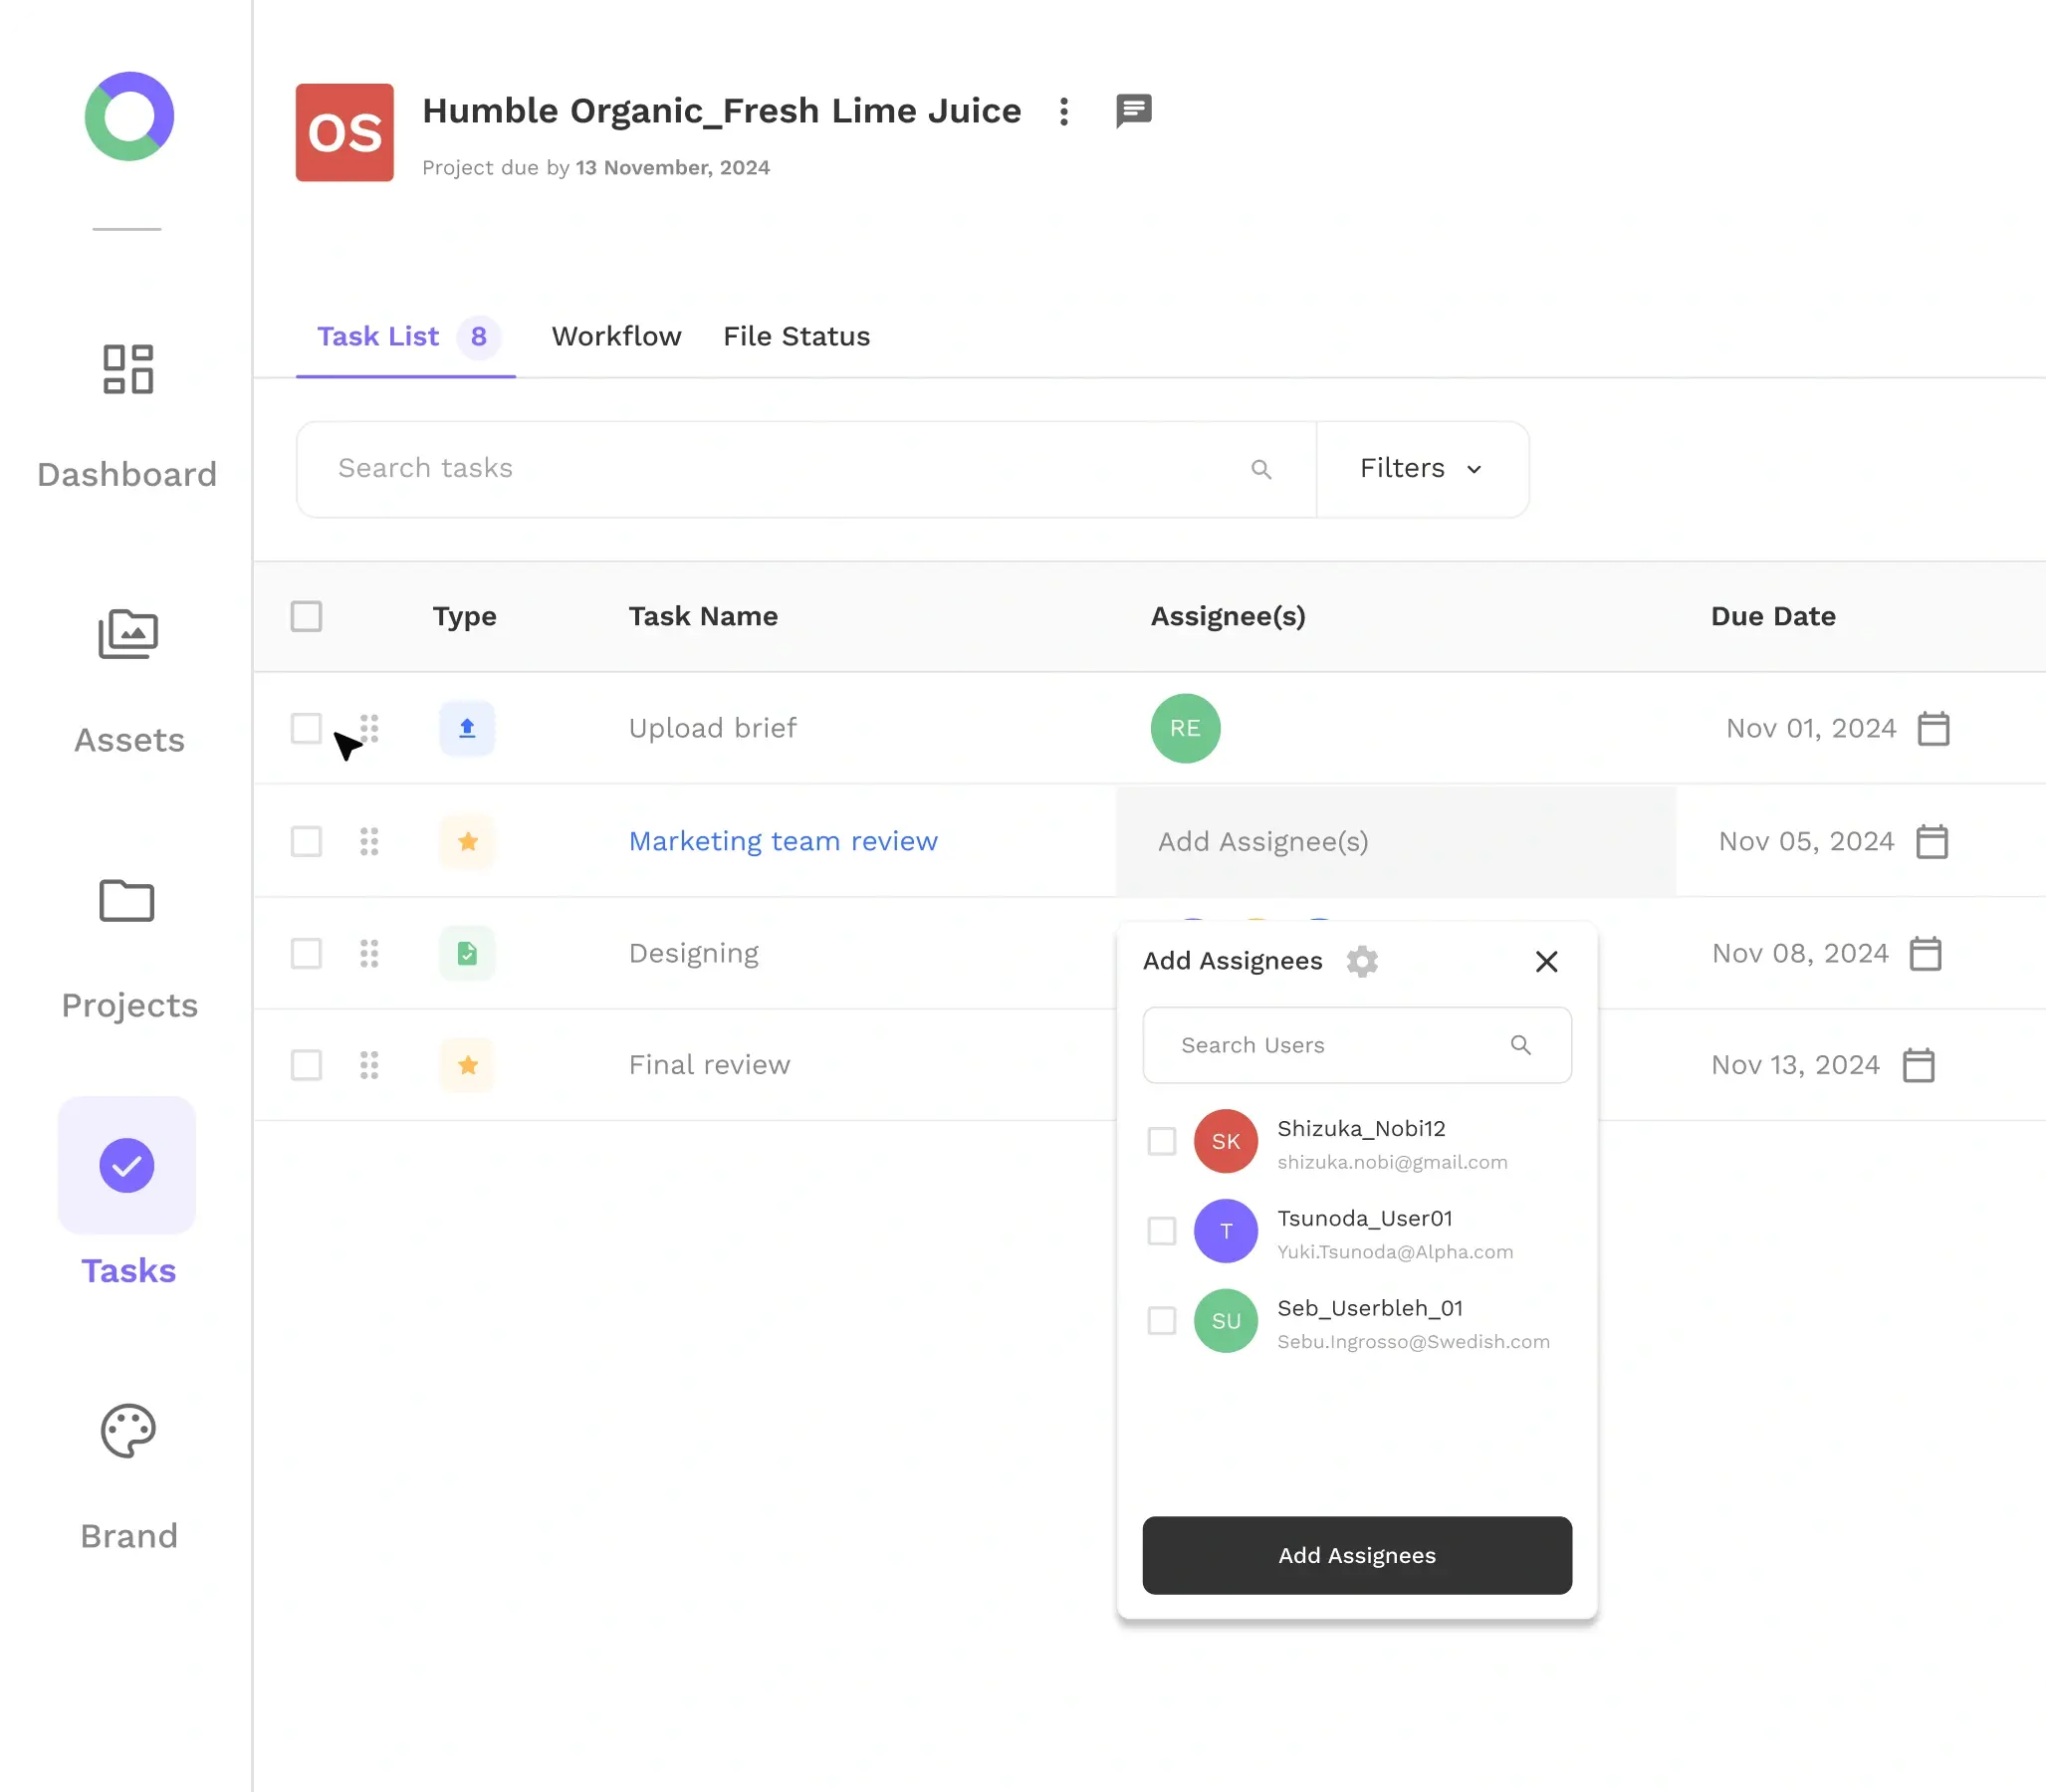Open project comments chat icon
Screen dimensions: 2046x1792
(x=1133, y=111)
